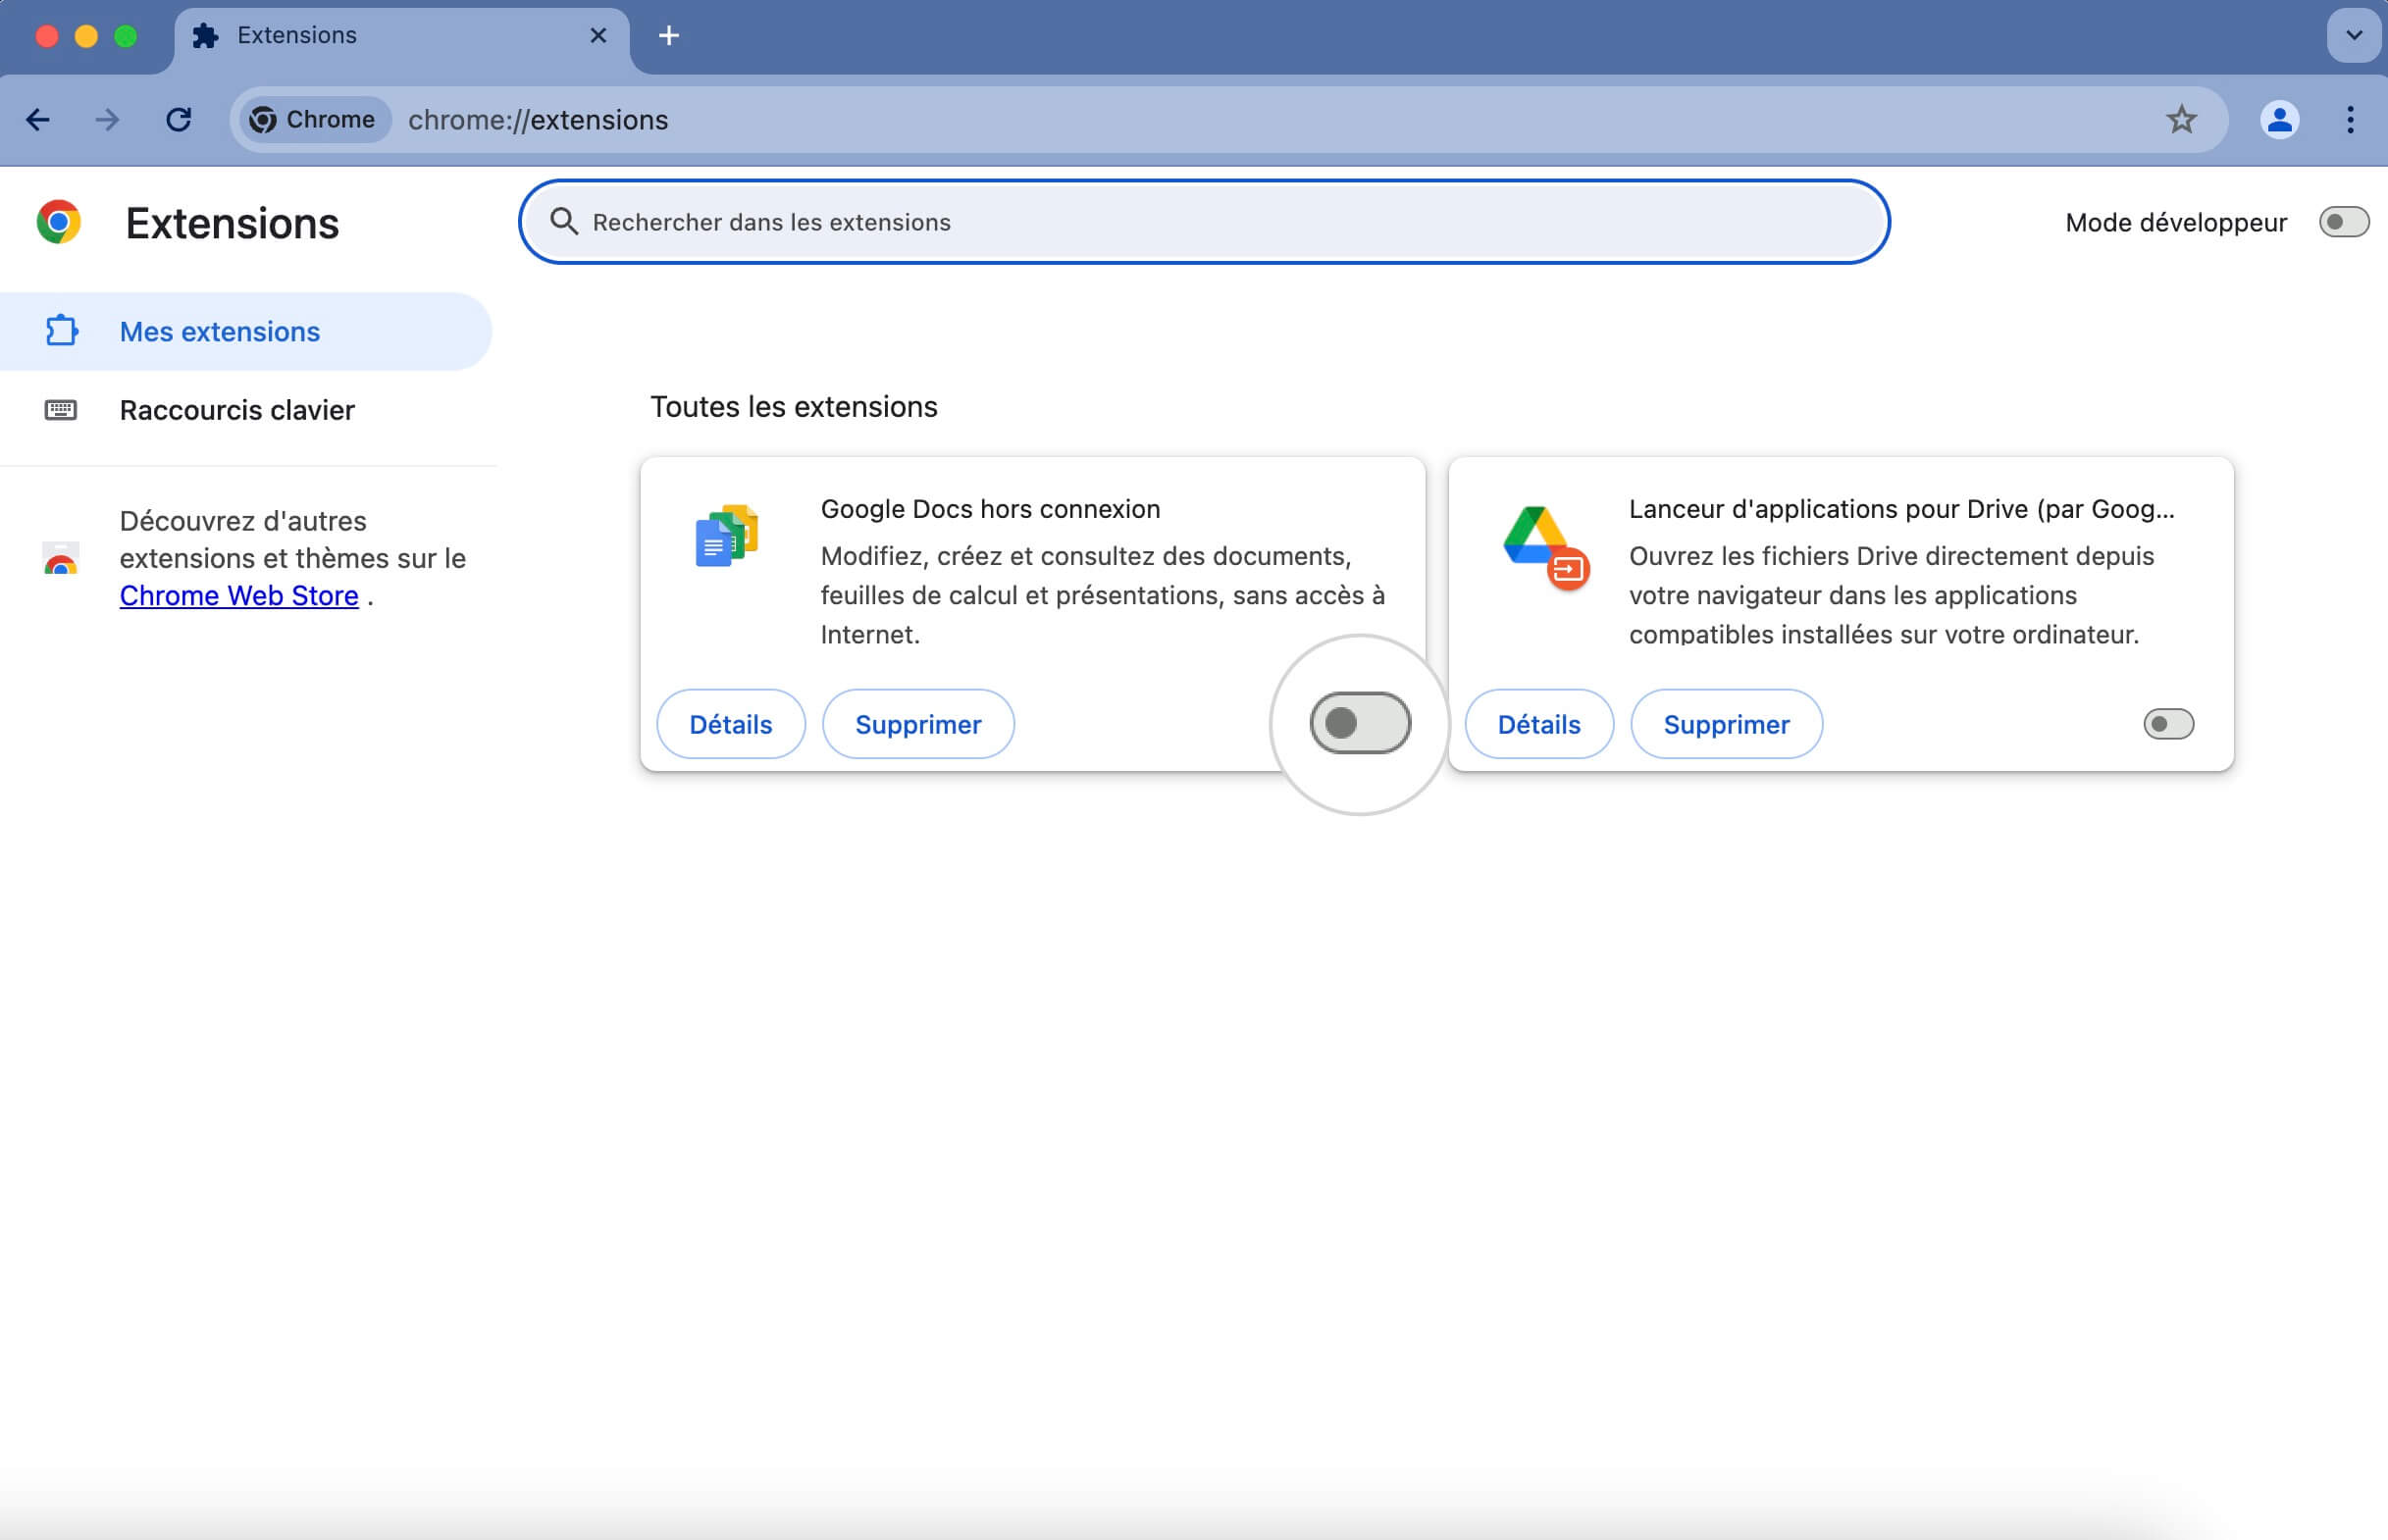The height and width of the screenshot is (1540, 2388).
Task: Open Détails for Lanceur d'applications pour Drive
Action: pyautogui.click(x=1539, y=725)
